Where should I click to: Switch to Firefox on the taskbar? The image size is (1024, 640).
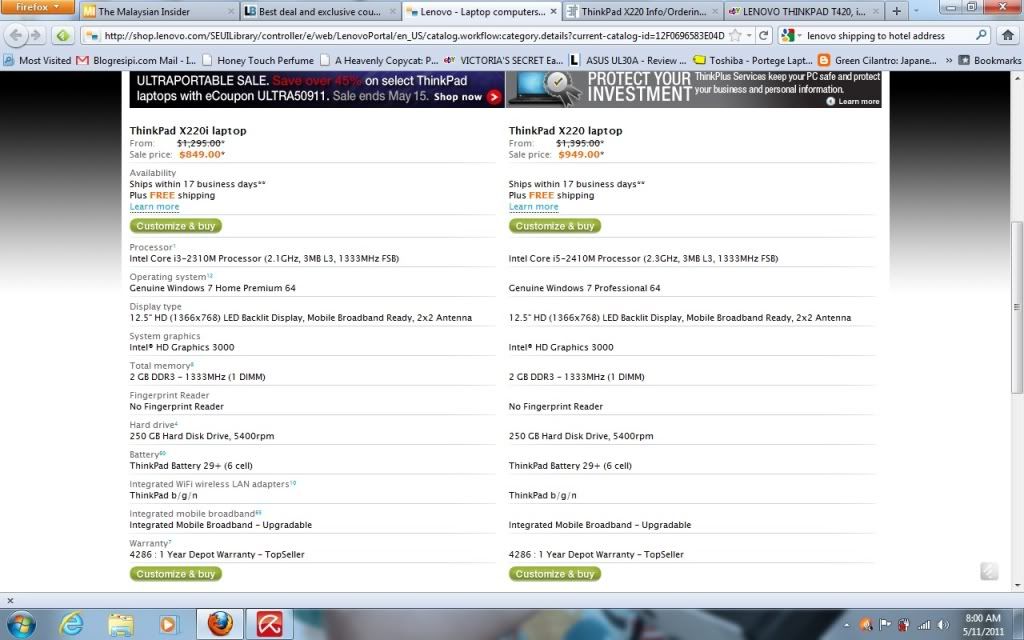coord(220,624)
